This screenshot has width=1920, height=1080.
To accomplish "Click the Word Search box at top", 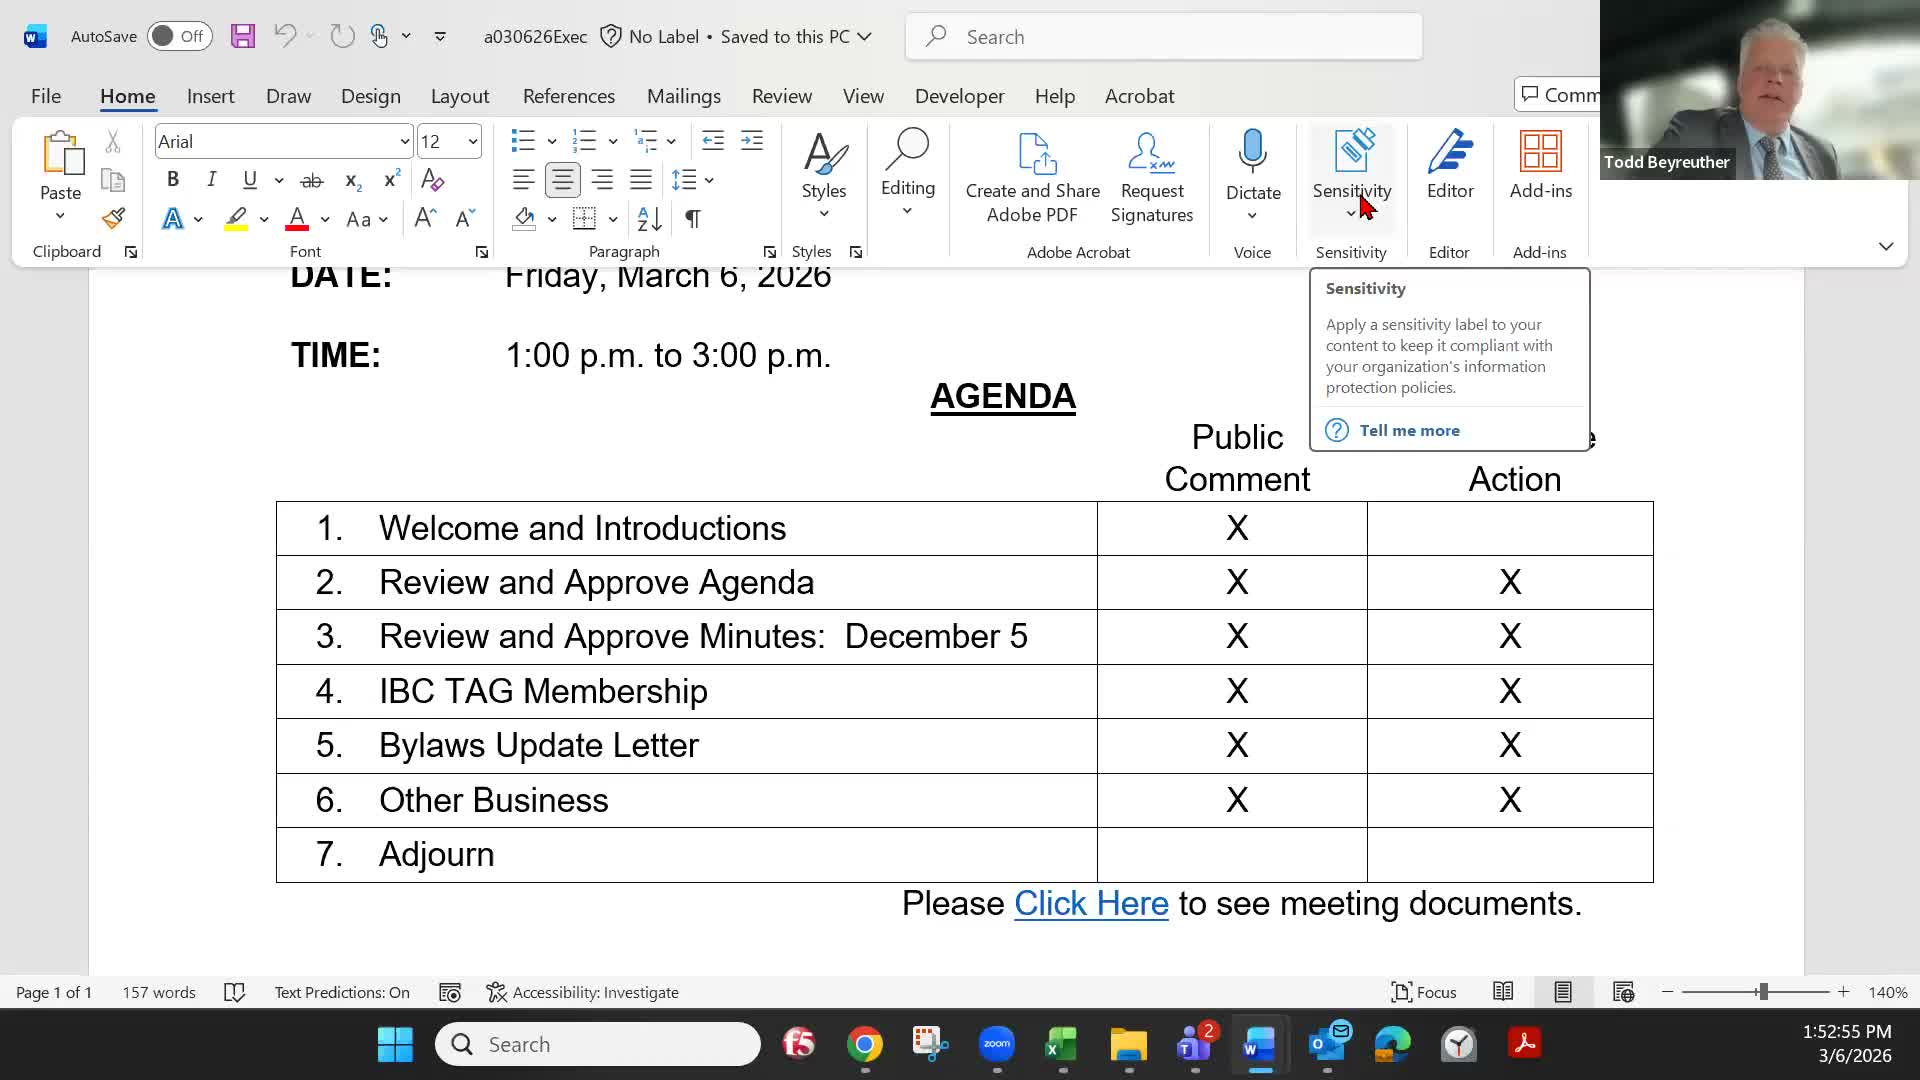I will point(1163,37).
